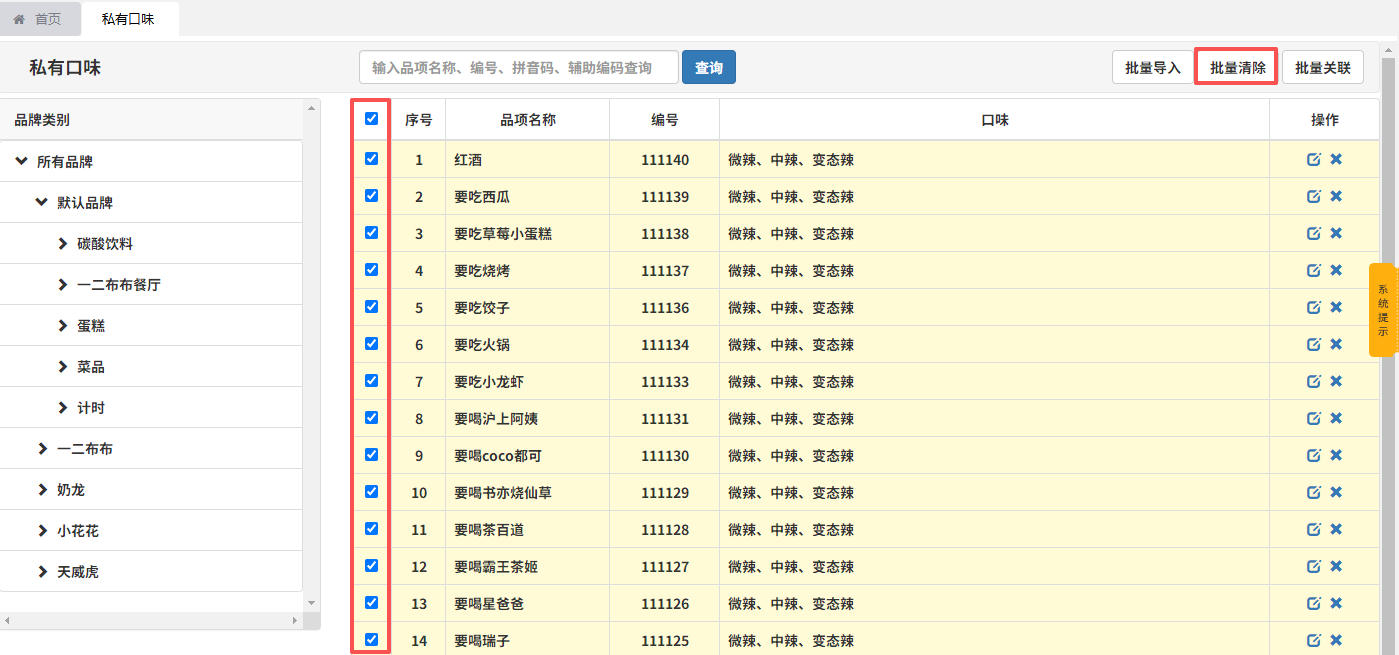Expand the 天威虎 brand node

pos(43,571)
